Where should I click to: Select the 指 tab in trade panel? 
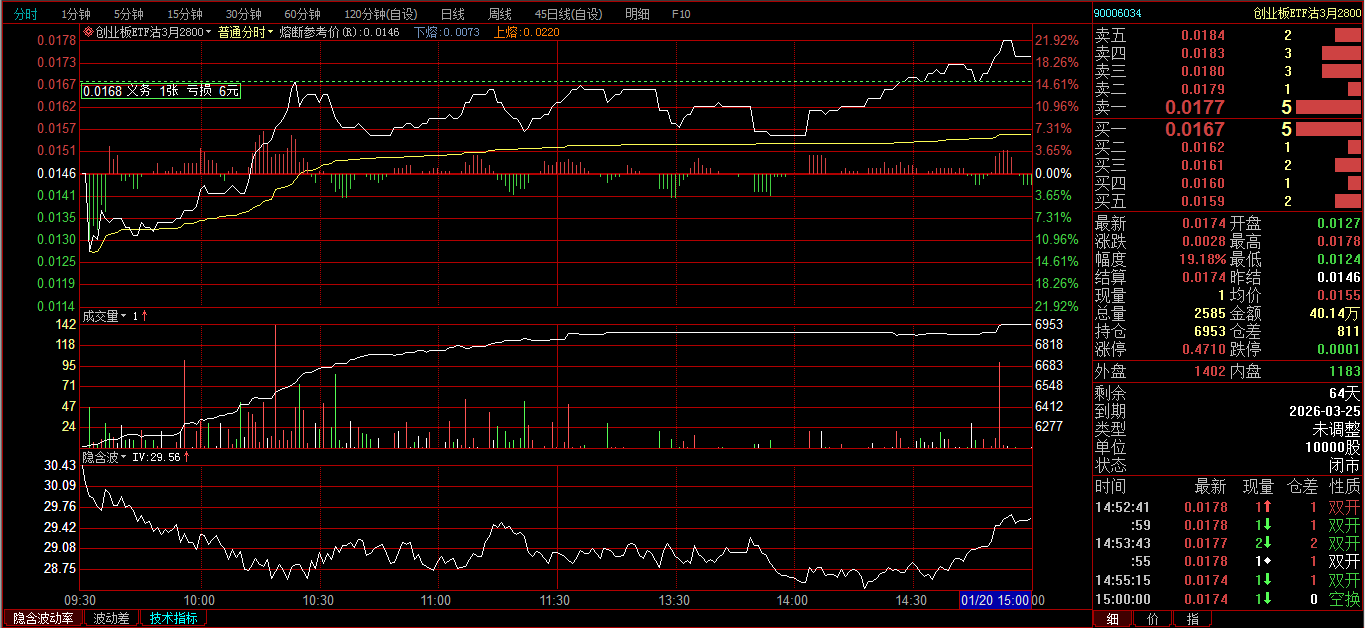(1192, 619)
